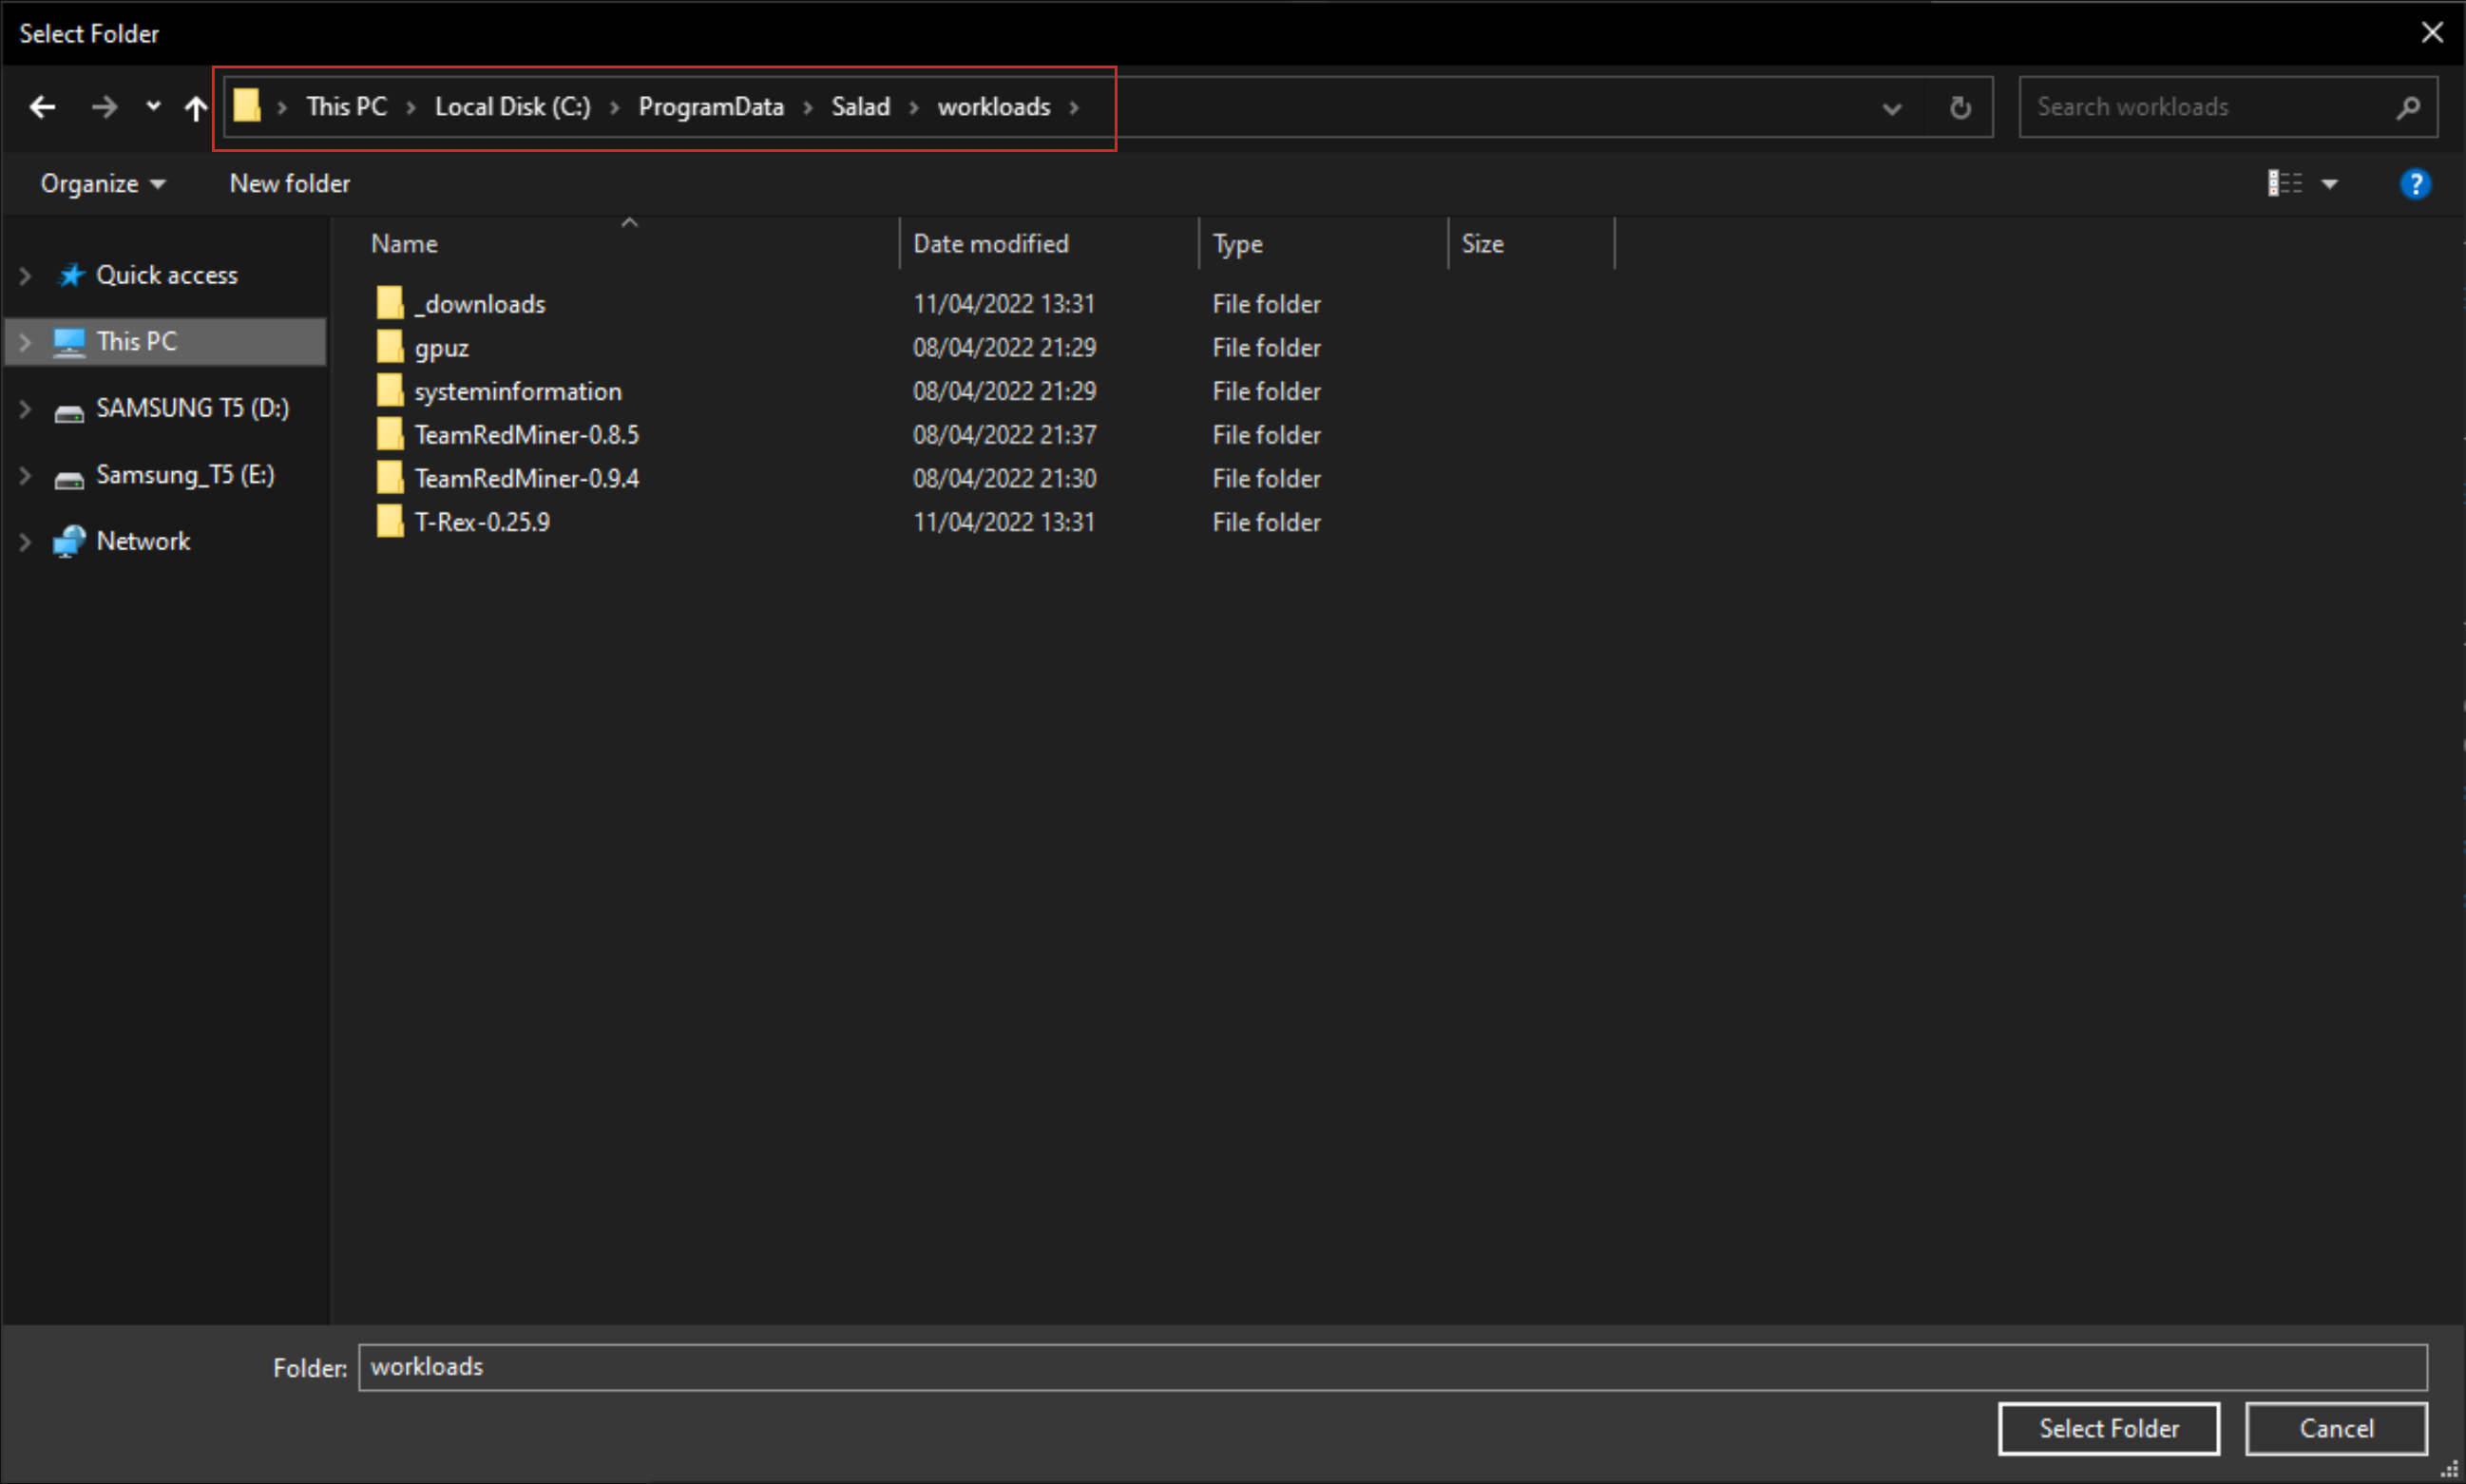Click date '11/04/2022 13:31' of _downloads
The image size is (2466, 1484).
pyautogui.click(x=1003, y=304)
